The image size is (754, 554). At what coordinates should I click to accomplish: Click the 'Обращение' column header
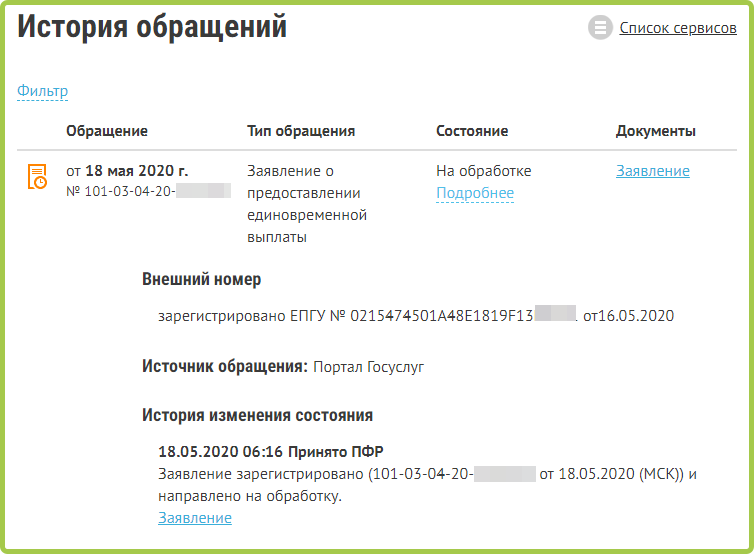[x=107, y=131]
